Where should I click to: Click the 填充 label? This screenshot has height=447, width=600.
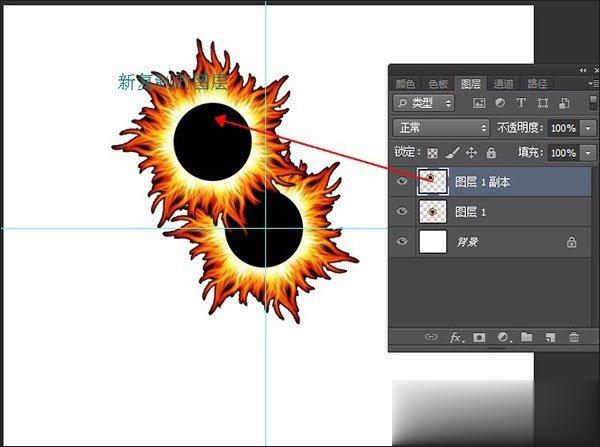coord(530,152)
